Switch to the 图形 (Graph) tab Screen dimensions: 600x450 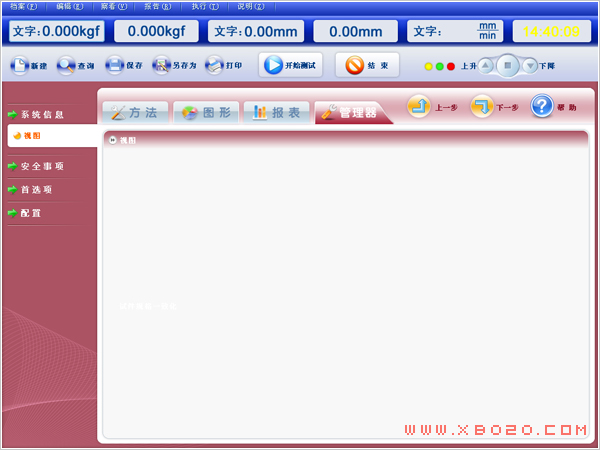click(205, 113)
